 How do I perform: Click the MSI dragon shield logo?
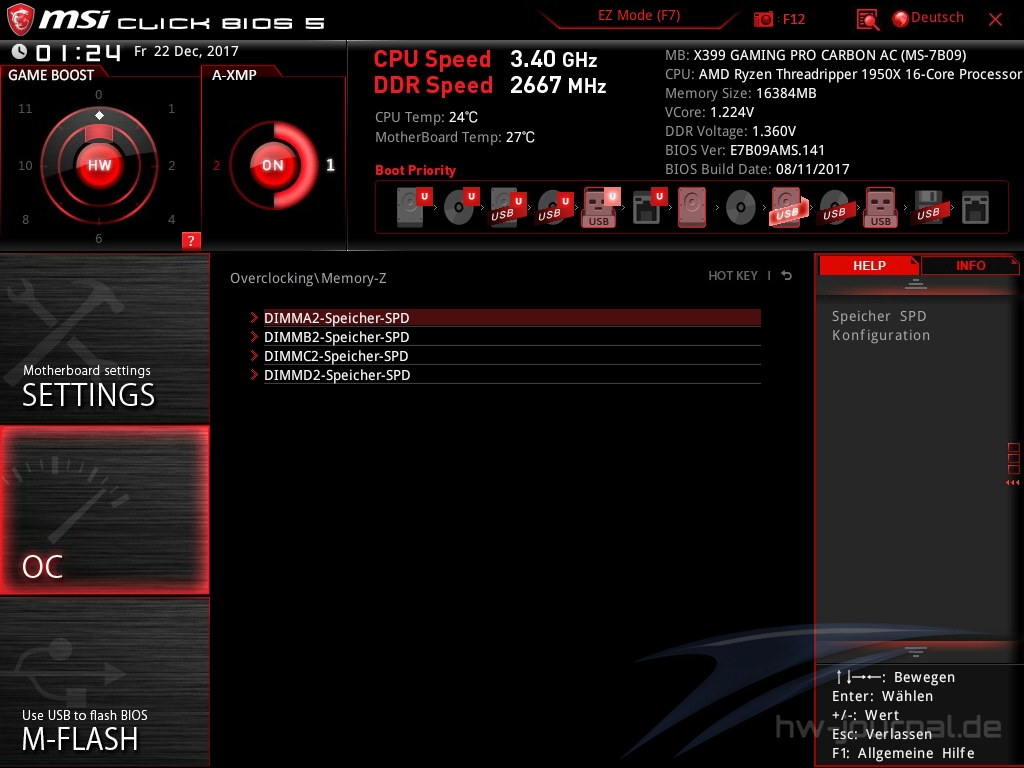[20, 20]
